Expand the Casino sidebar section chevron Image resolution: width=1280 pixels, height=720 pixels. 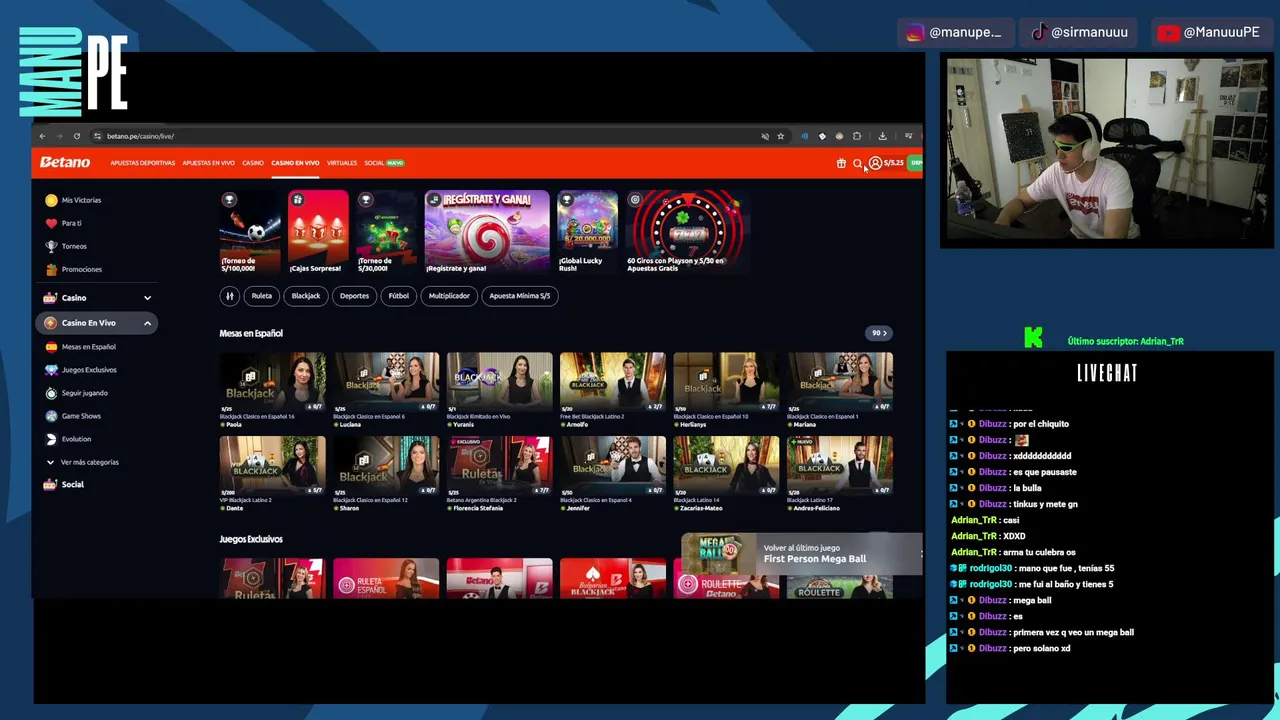pyautogui.click(x=147, y=298)
